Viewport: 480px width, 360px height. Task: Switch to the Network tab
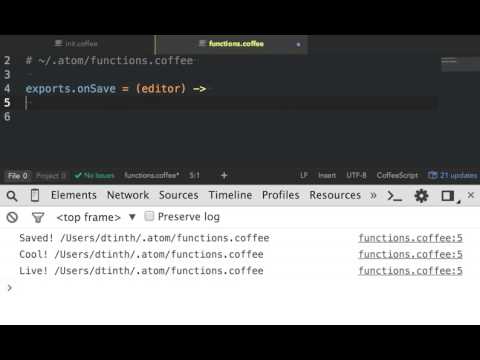[x=128, y=195]
